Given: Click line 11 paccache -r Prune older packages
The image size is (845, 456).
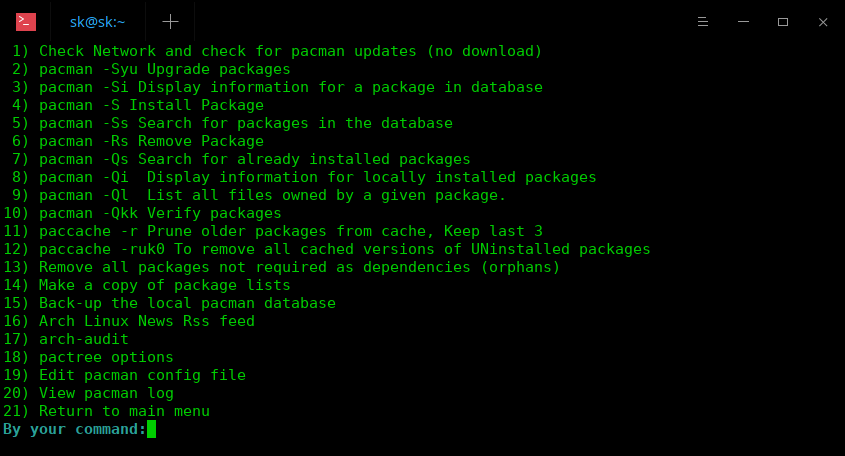Looking at the screenshot, I should pyautogui.click(x=273, y=231).
